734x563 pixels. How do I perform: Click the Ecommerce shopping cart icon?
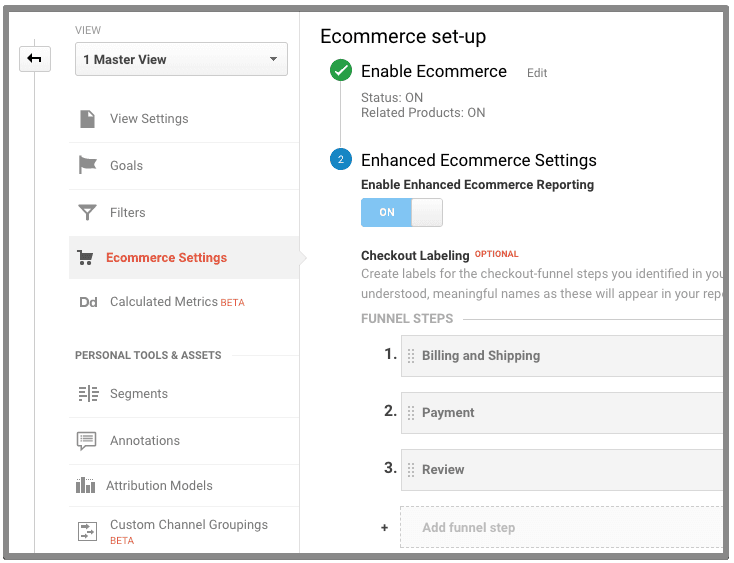click(x=85, y=257)
